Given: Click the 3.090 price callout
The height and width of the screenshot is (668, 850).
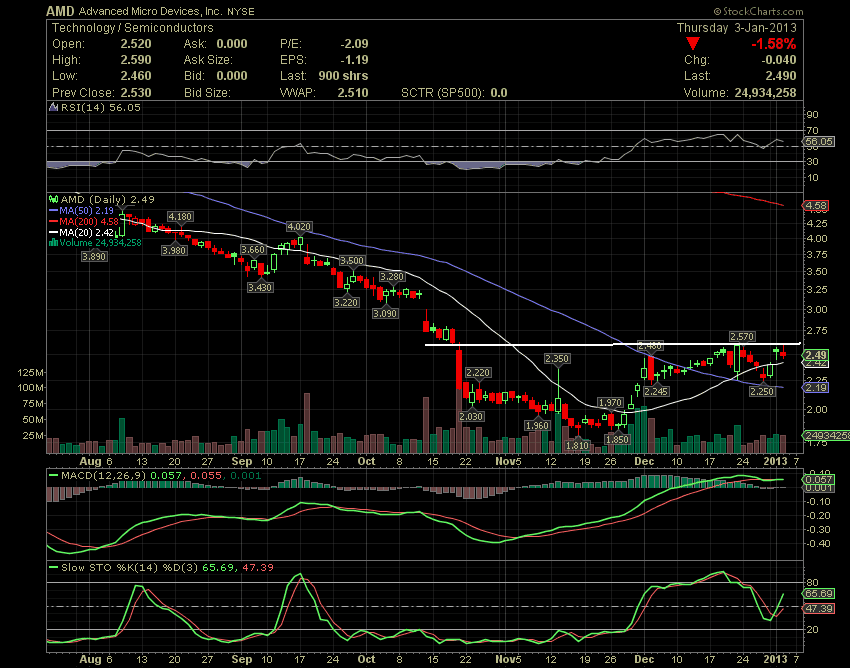Looking at the screenshot, I should [x=385, y=313].
